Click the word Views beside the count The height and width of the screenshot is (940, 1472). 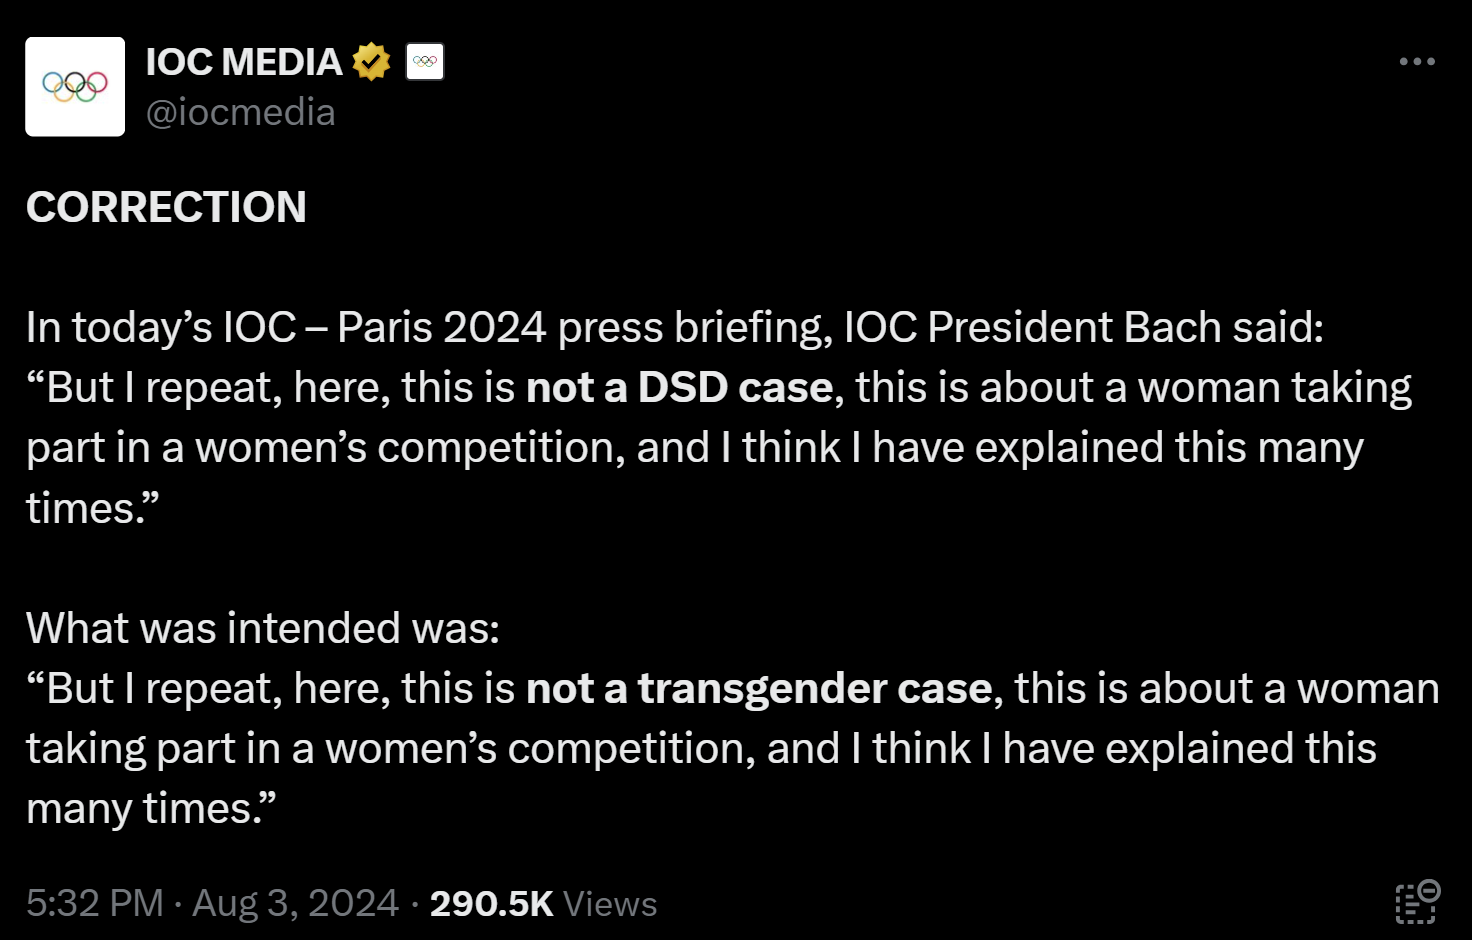tap(610, 903)
